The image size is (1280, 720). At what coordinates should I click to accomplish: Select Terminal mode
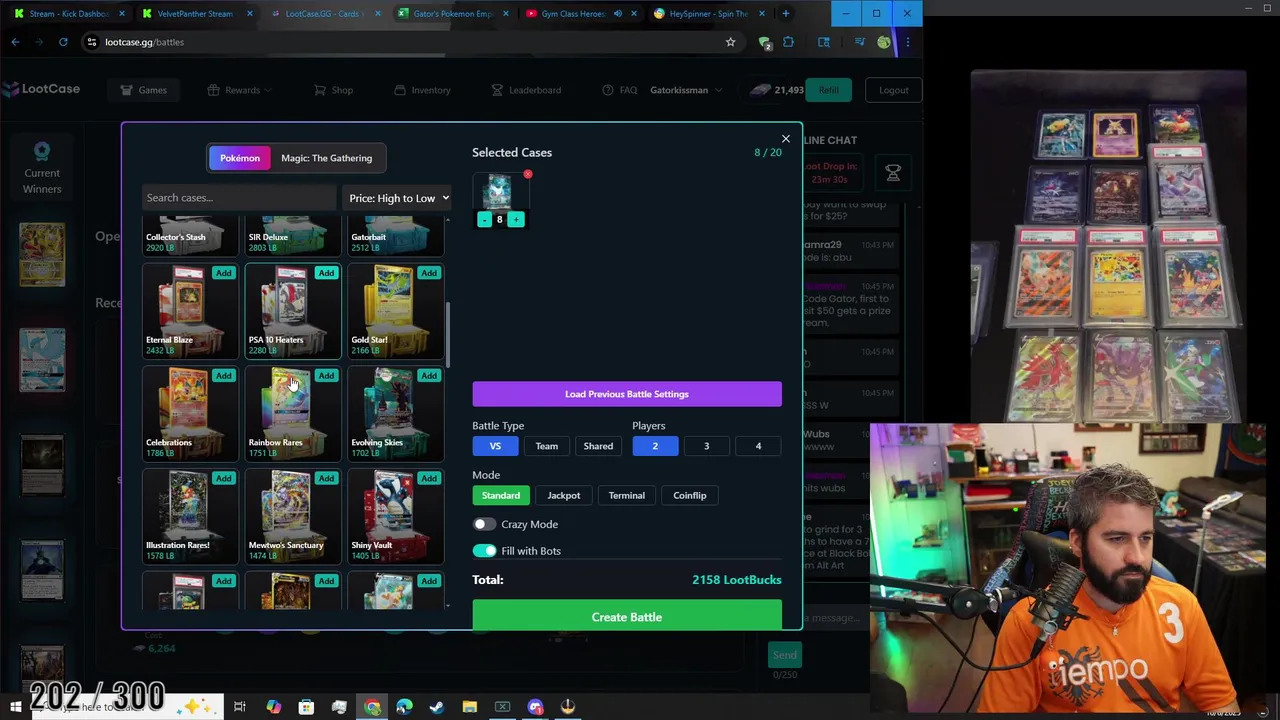(627, 496)
